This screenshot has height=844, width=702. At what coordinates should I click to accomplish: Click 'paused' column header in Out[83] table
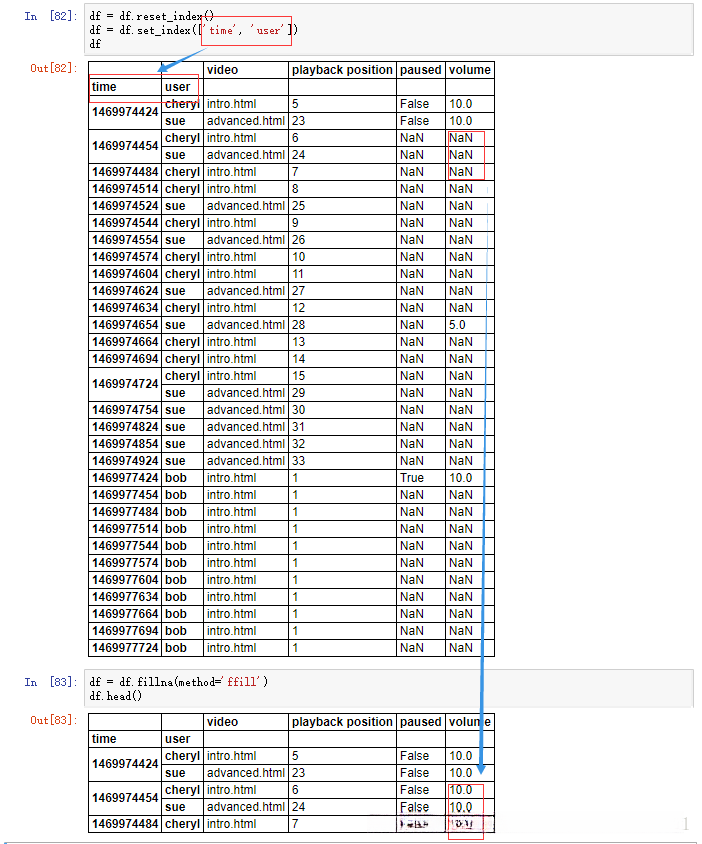coord(420,722)
